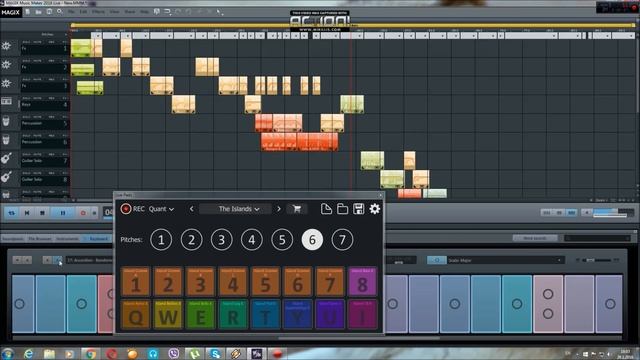Viewport: 640px width, 360px height.
Task: Open the Scale: Major dropdown
Action: (506, 260)
